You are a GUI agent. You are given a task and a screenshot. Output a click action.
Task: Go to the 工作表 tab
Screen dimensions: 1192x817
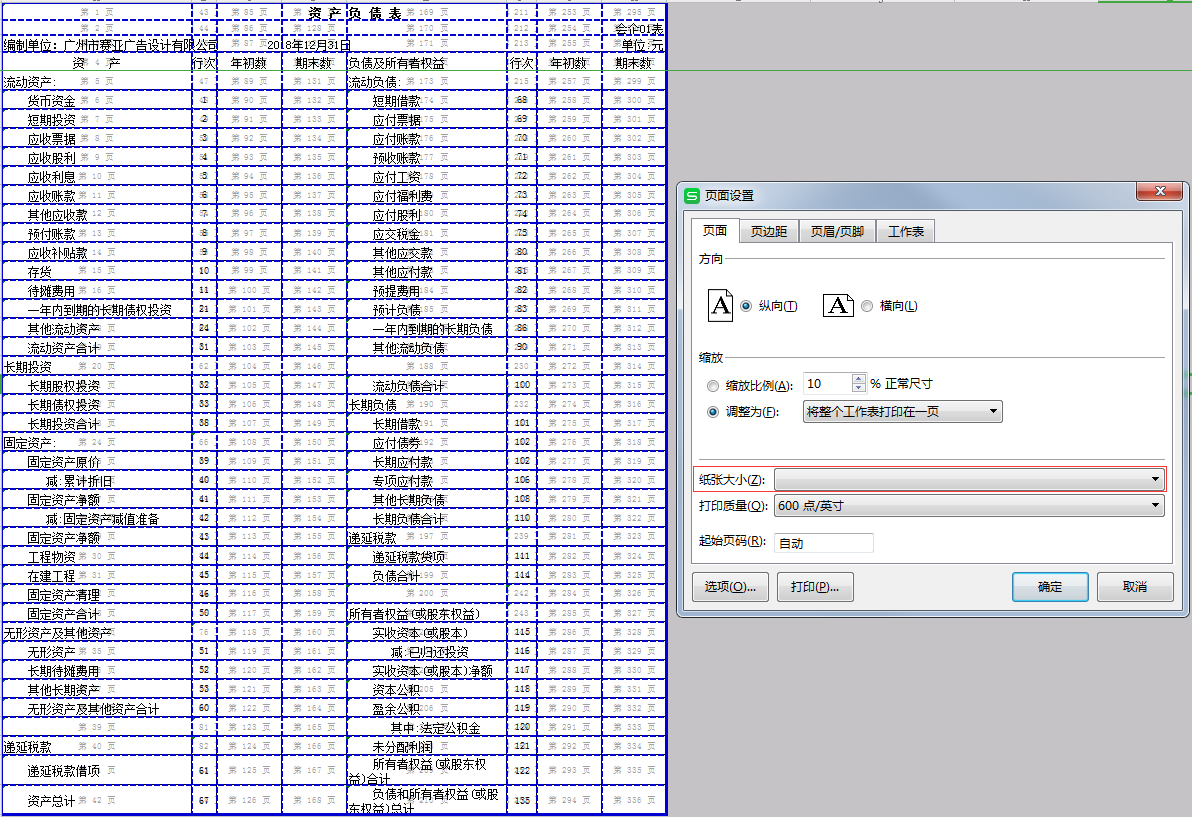coord(906,232)
